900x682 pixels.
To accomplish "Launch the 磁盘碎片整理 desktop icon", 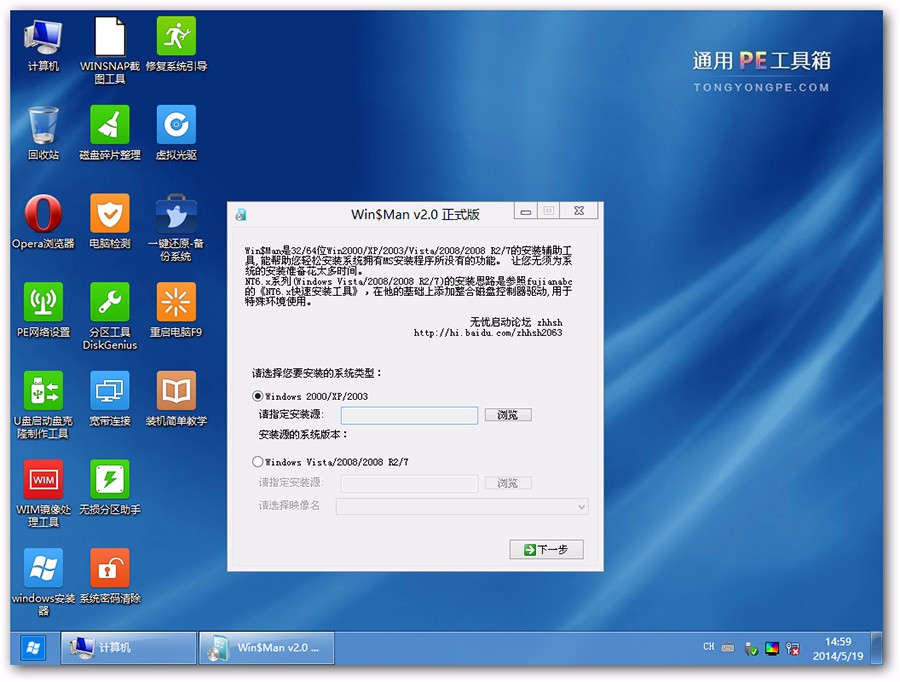I will (x=109, y=126).
